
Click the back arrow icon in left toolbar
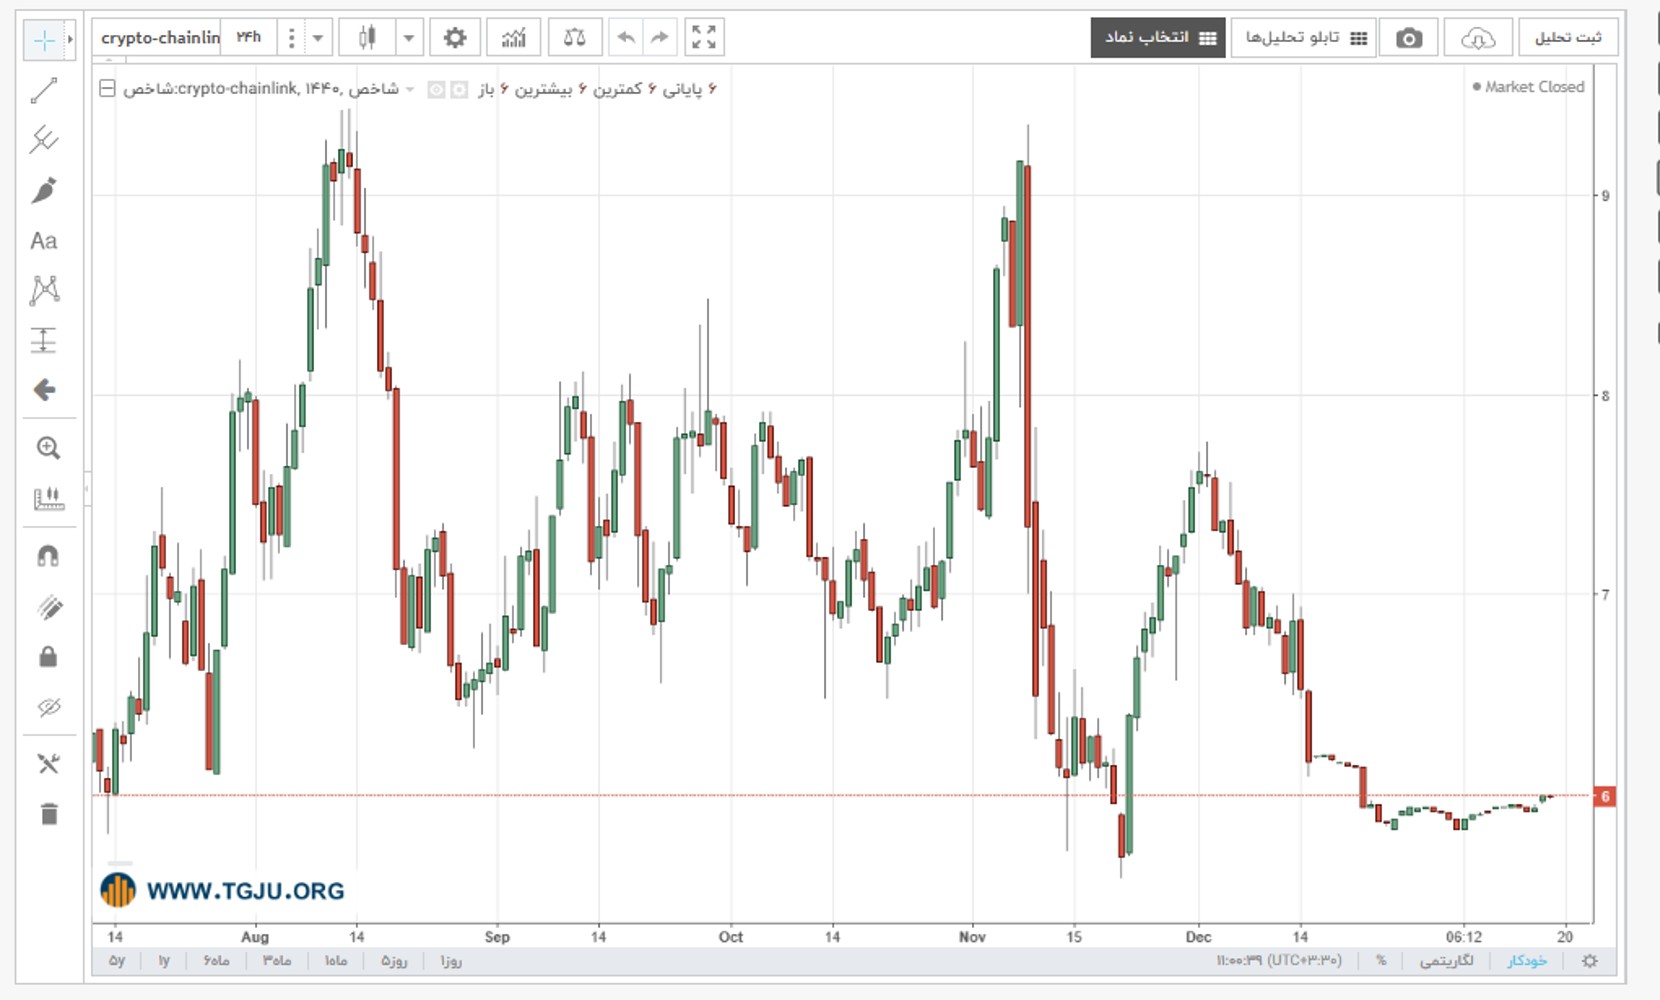(x=44, y=390)
